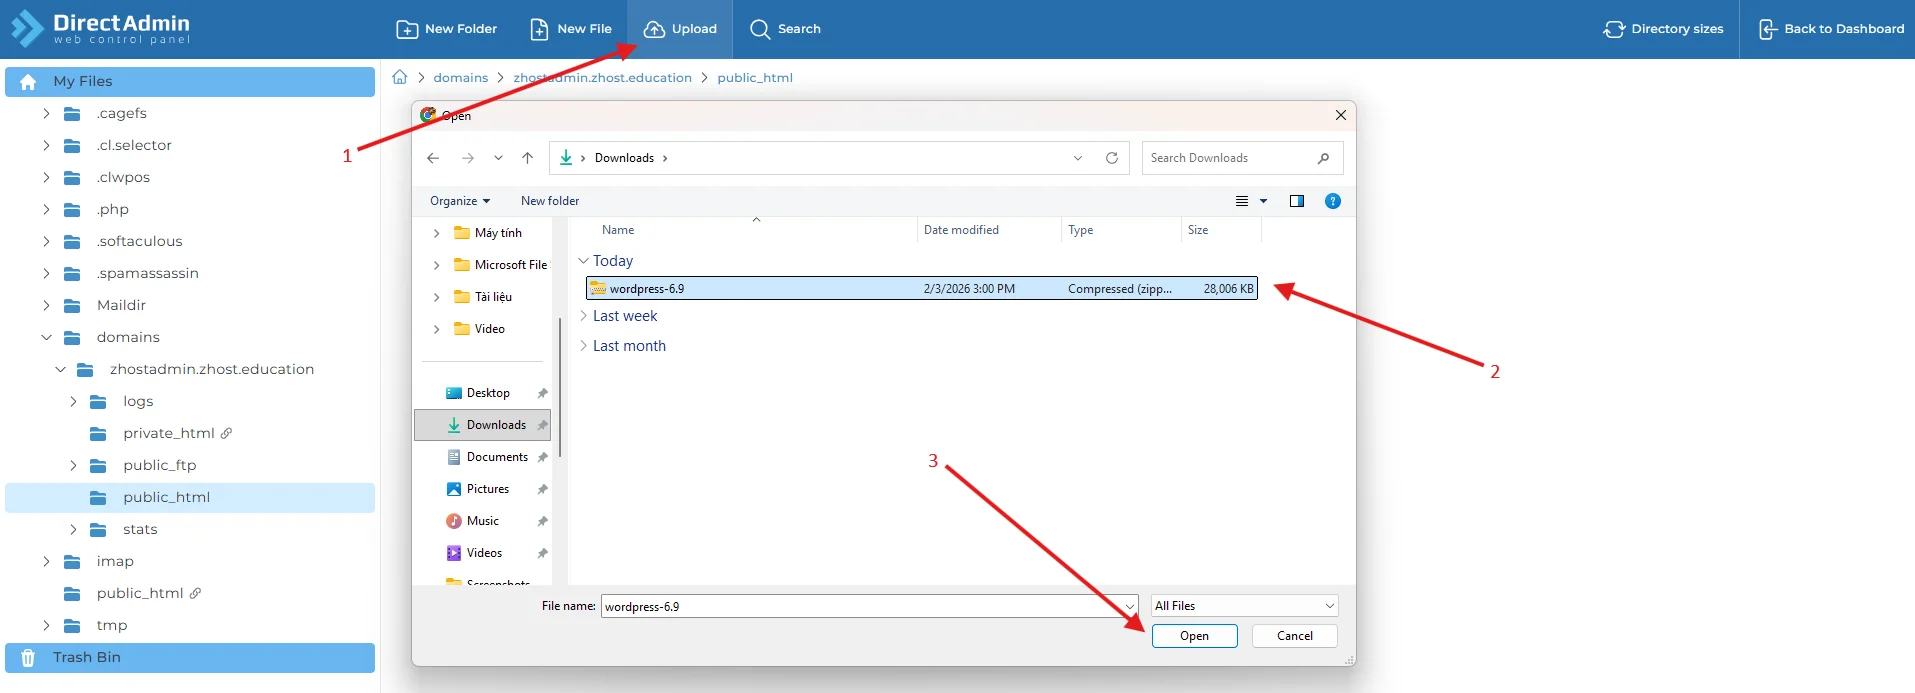Screen dimensions: 1915x693
Task: Refresh the Downloads folder view
Action: tap(1112, 158)
